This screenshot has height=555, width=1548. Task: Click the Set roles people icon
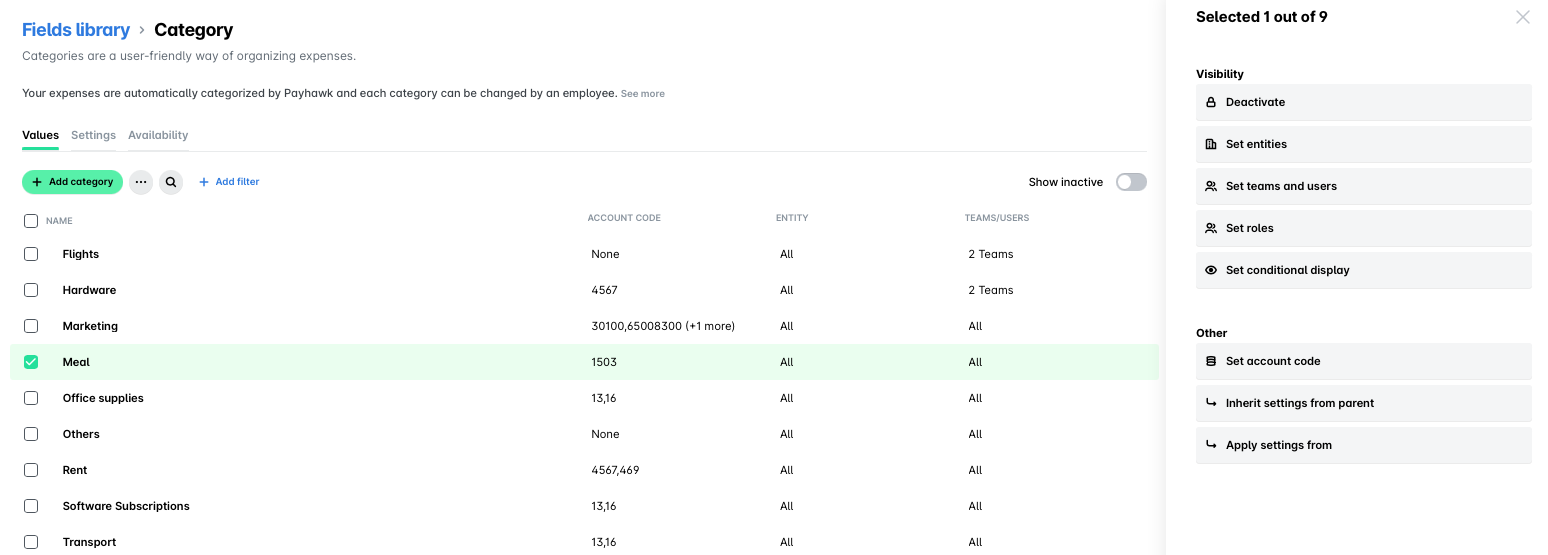1211,228
